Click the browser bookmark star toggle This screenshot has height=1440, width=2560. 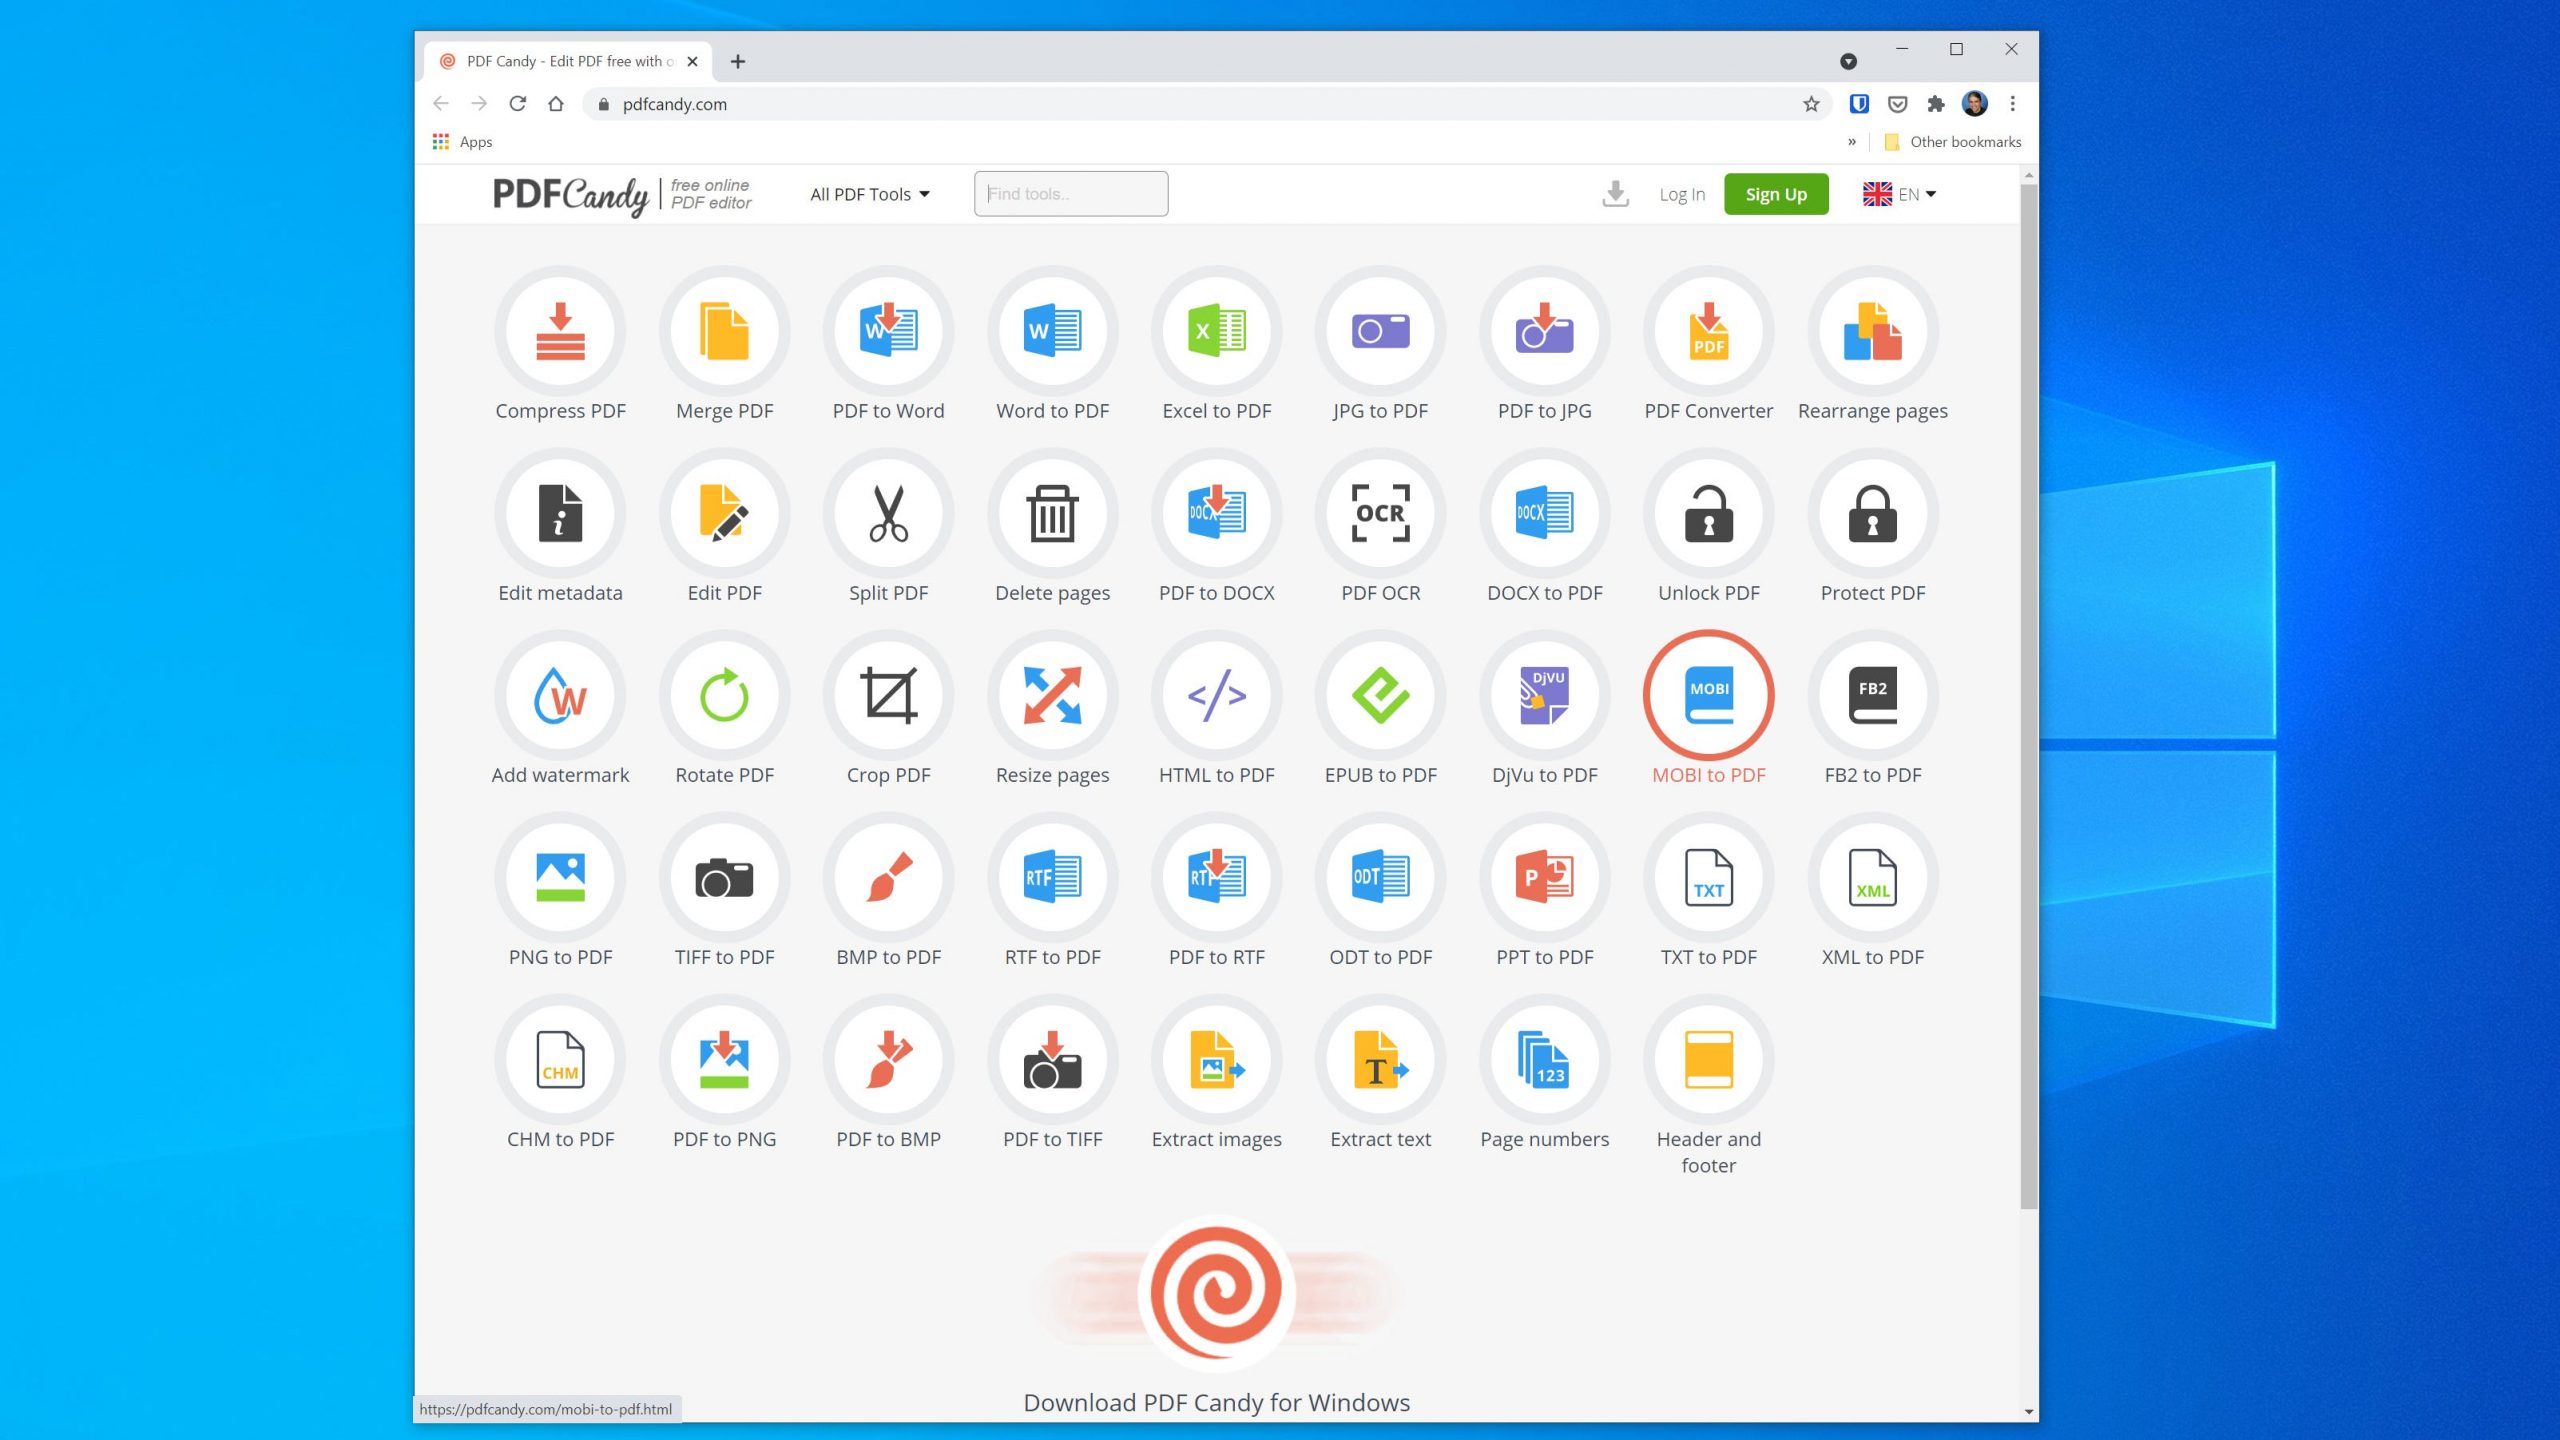[x=1813, y=104]
